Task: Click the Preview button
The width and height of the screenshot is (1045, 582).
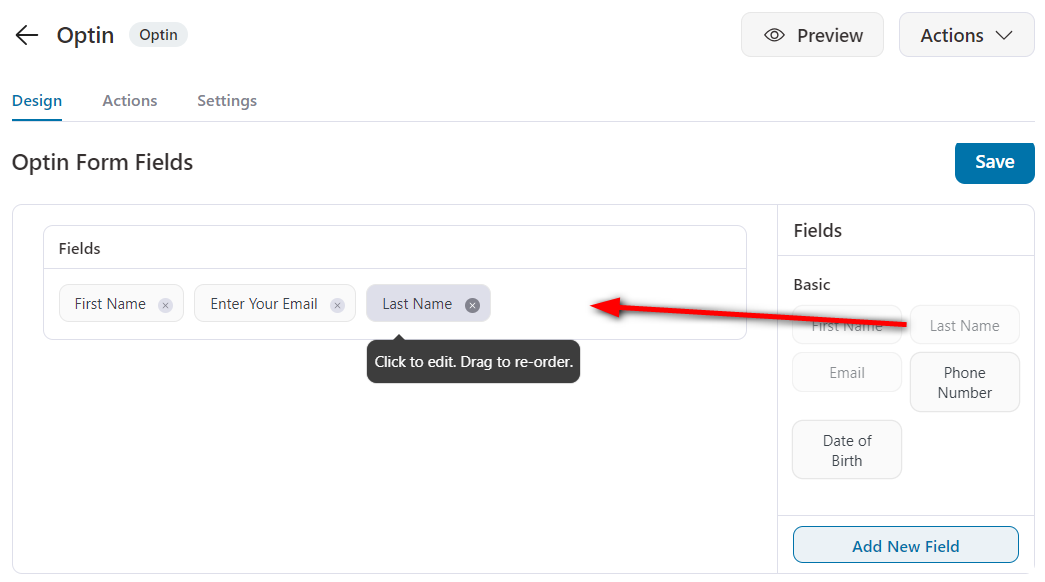Action: coord(812,34)
